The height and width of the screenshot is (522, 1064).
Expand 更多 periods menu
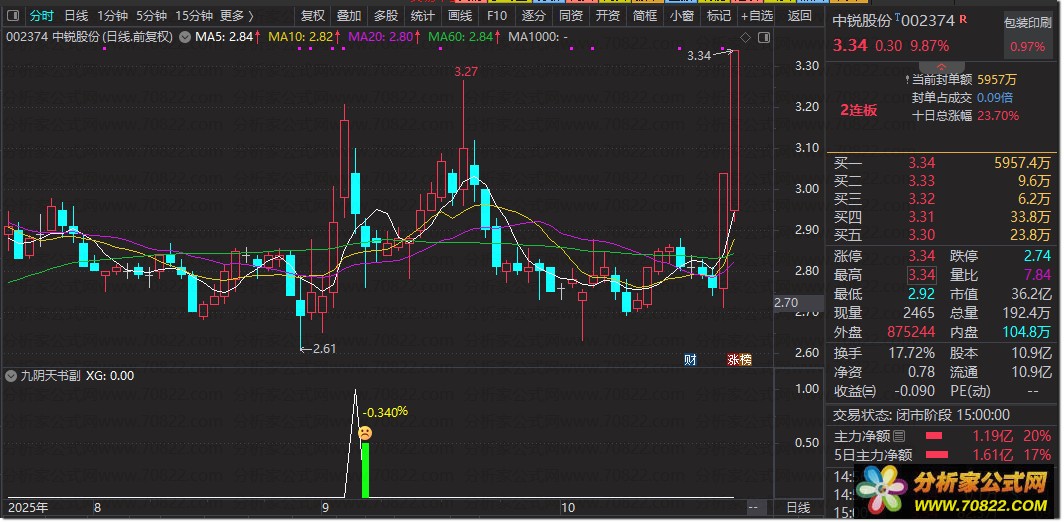[x=237, y=16]
